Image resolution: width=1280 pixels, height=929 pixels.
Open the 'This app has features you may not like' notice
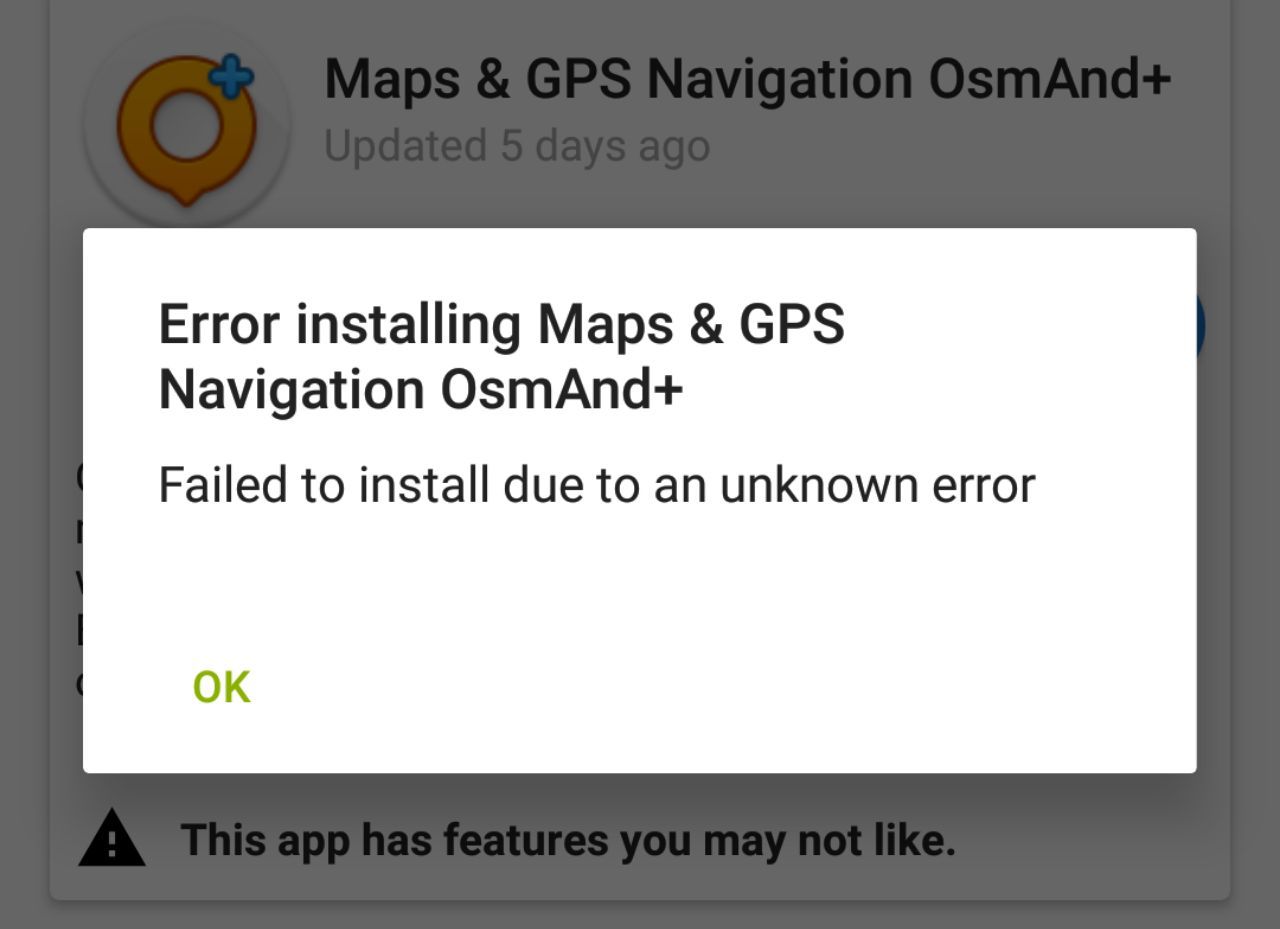(568, 840)
